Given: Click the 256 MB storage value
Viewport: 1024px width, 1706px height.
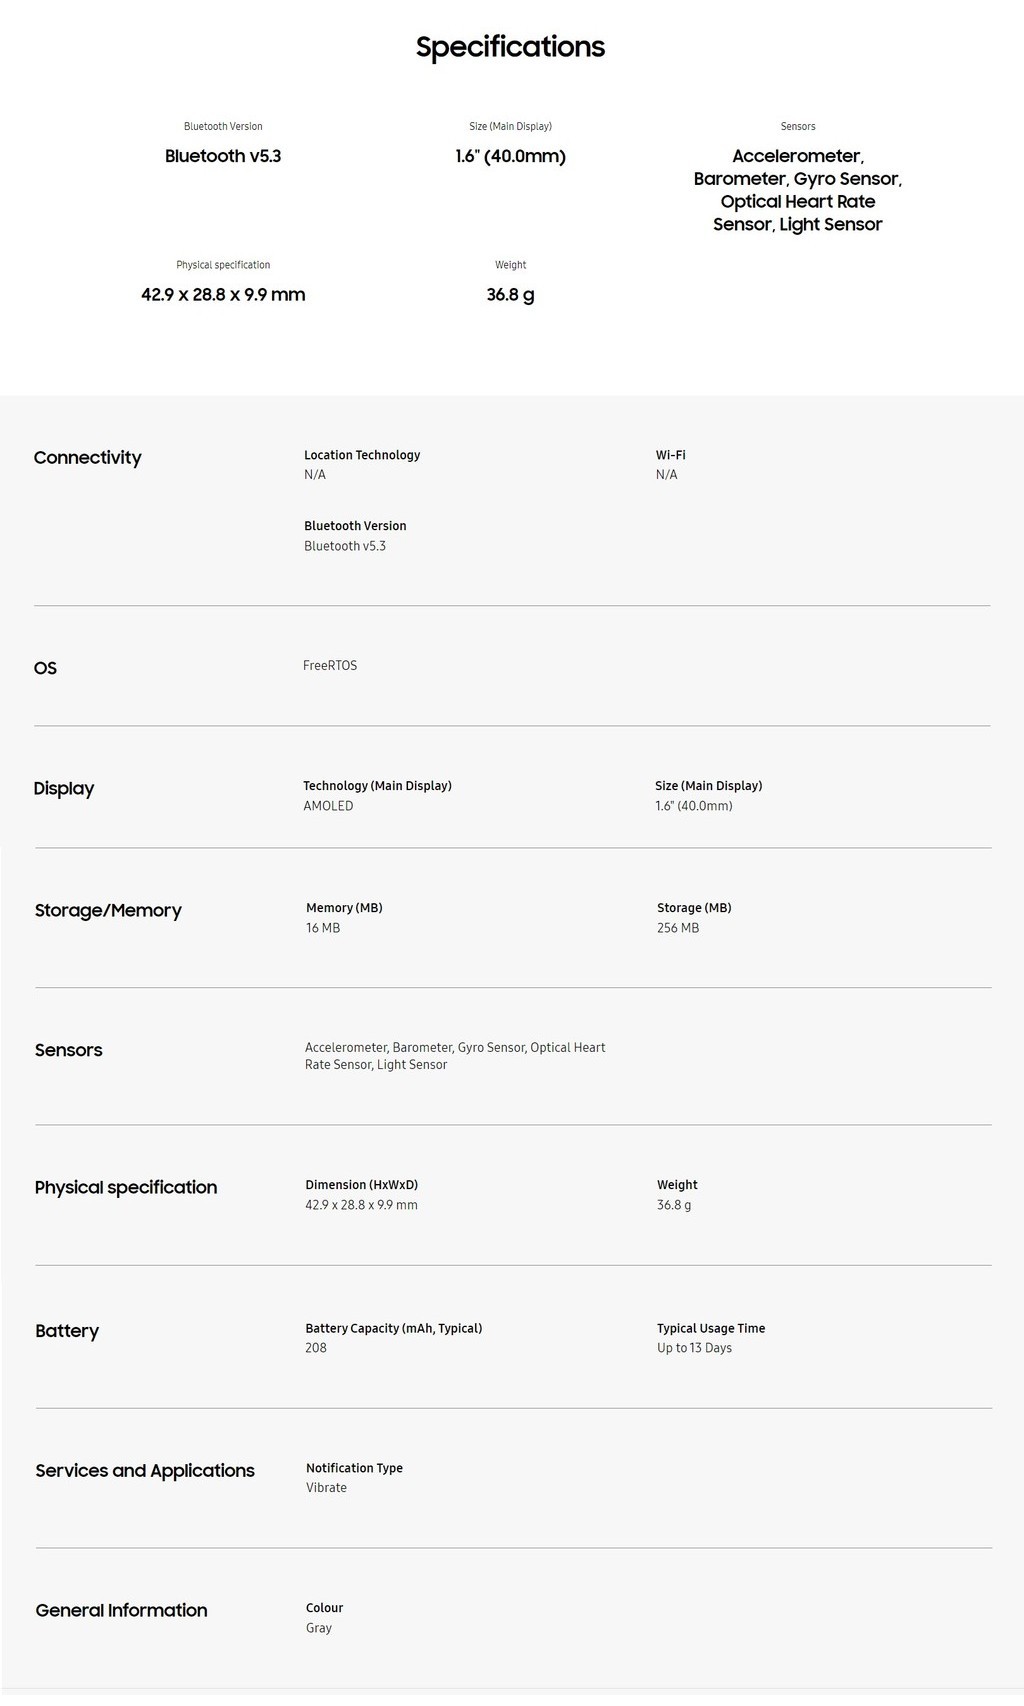Looking at the screenshot, I should [x=678, y=928].
